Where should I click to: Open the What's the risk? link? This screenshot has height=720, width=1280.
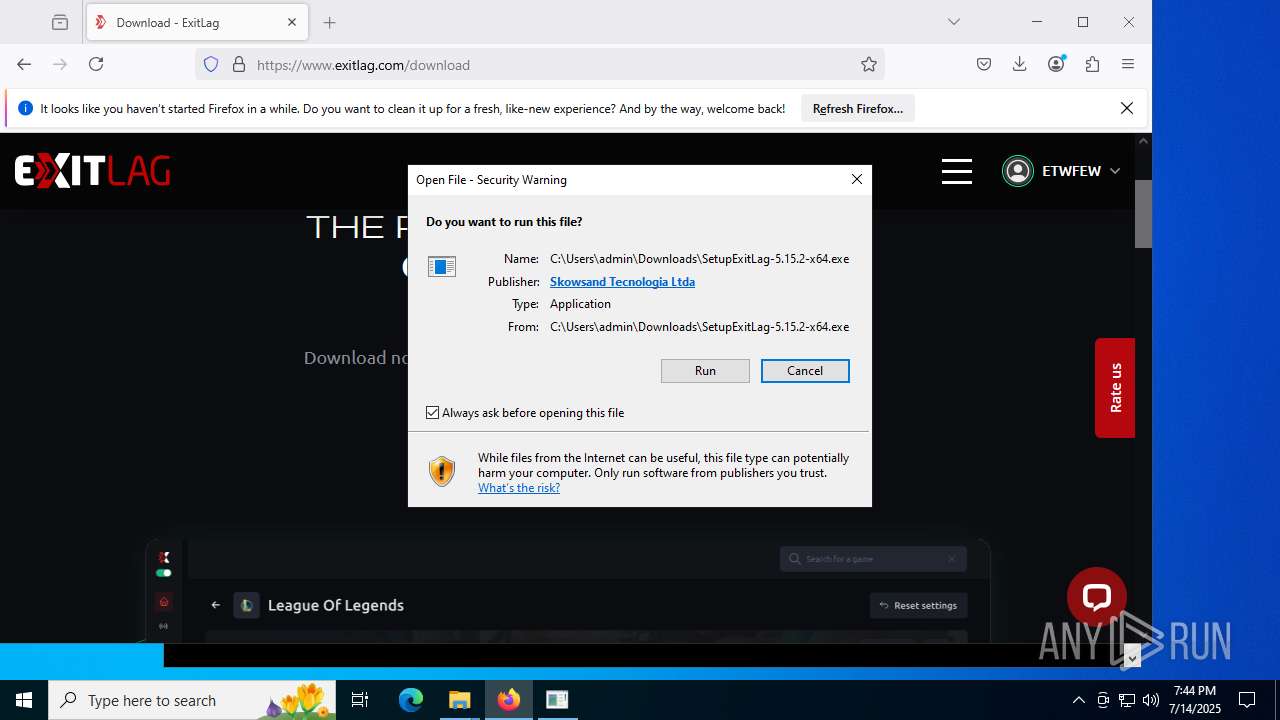click(x=519, y=488)
